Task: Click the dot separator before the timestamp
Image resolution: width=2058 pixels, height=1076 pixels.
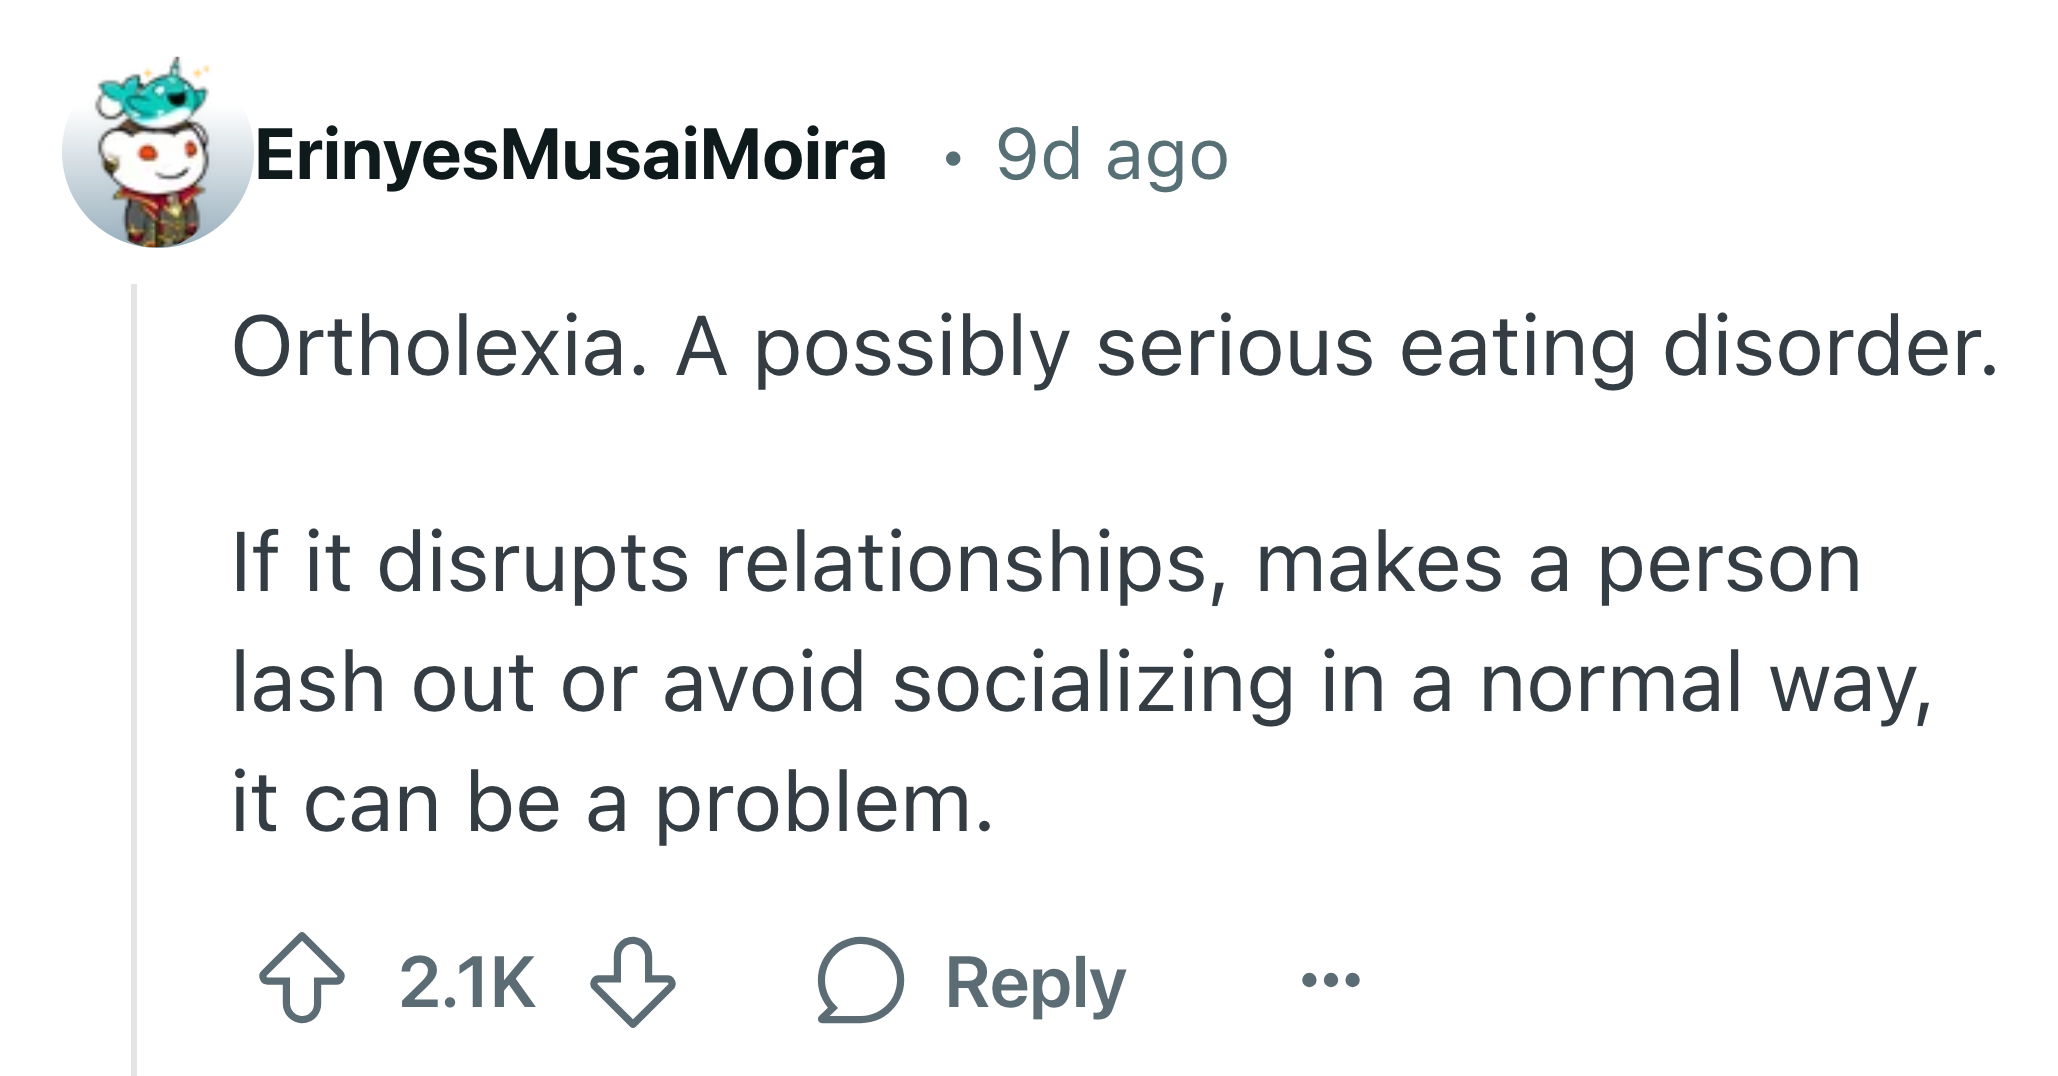Action: pos(953,158)
